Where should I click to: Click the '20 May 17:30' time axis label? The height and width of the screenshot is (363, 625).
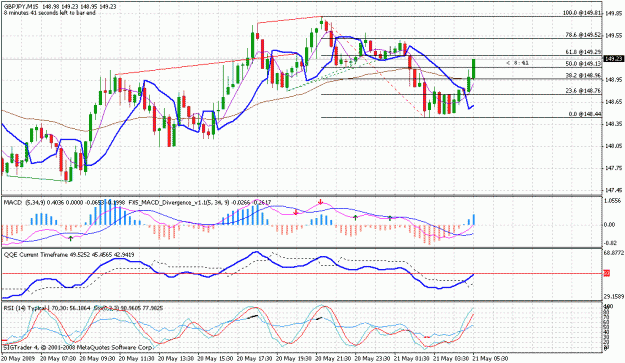click(255, 359)
